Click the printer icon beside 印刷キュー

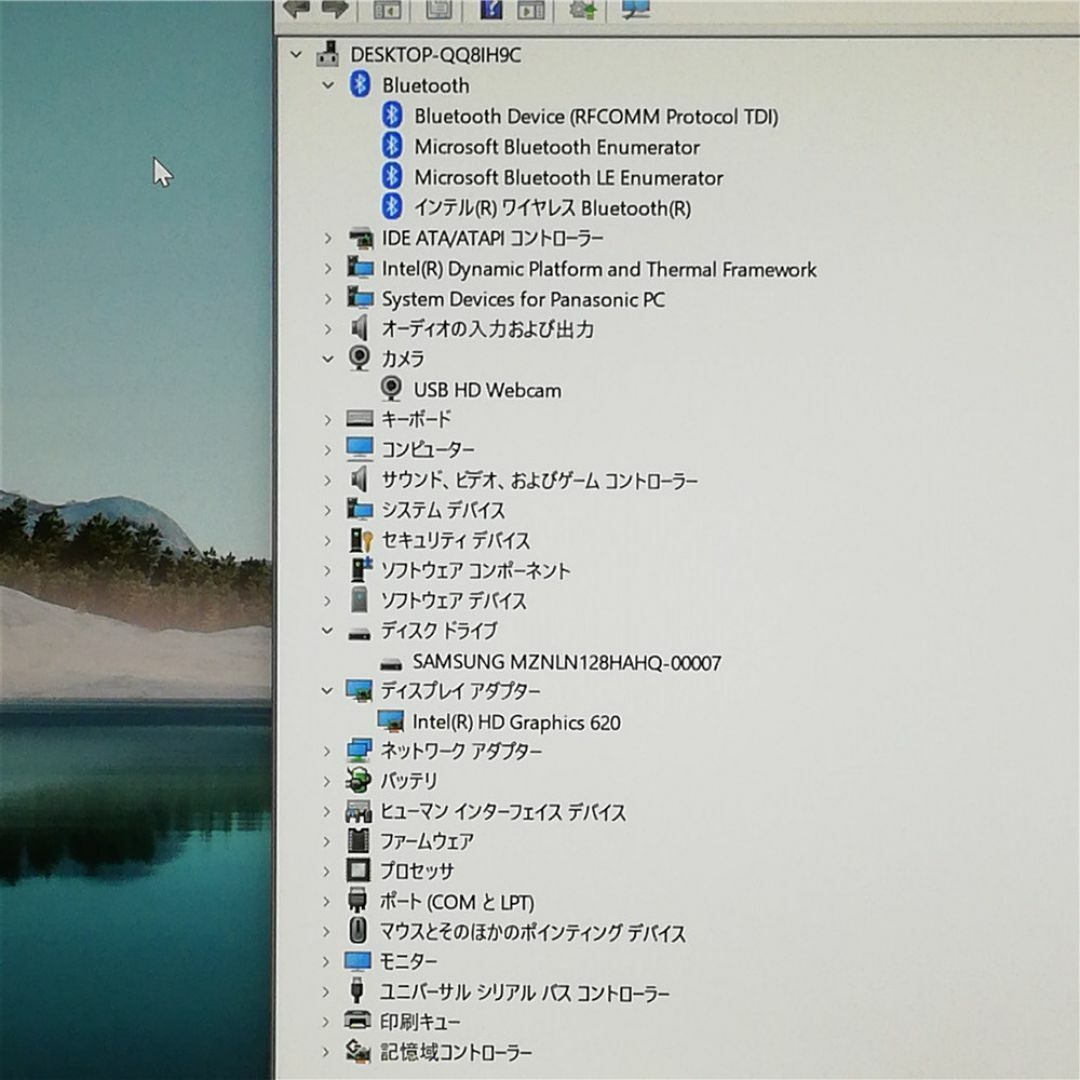[x=357, y=1020]
